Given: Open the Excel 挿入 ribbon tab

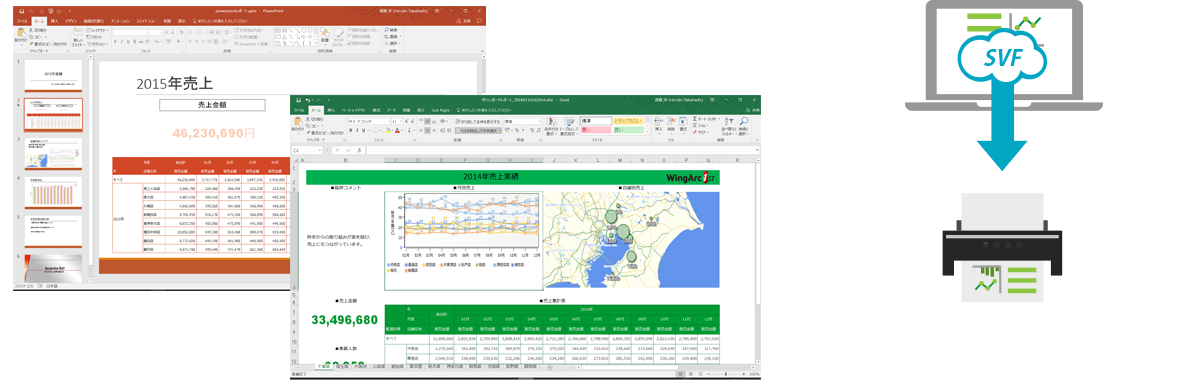Looking at the screenshot, I should (x=331, y=110).
